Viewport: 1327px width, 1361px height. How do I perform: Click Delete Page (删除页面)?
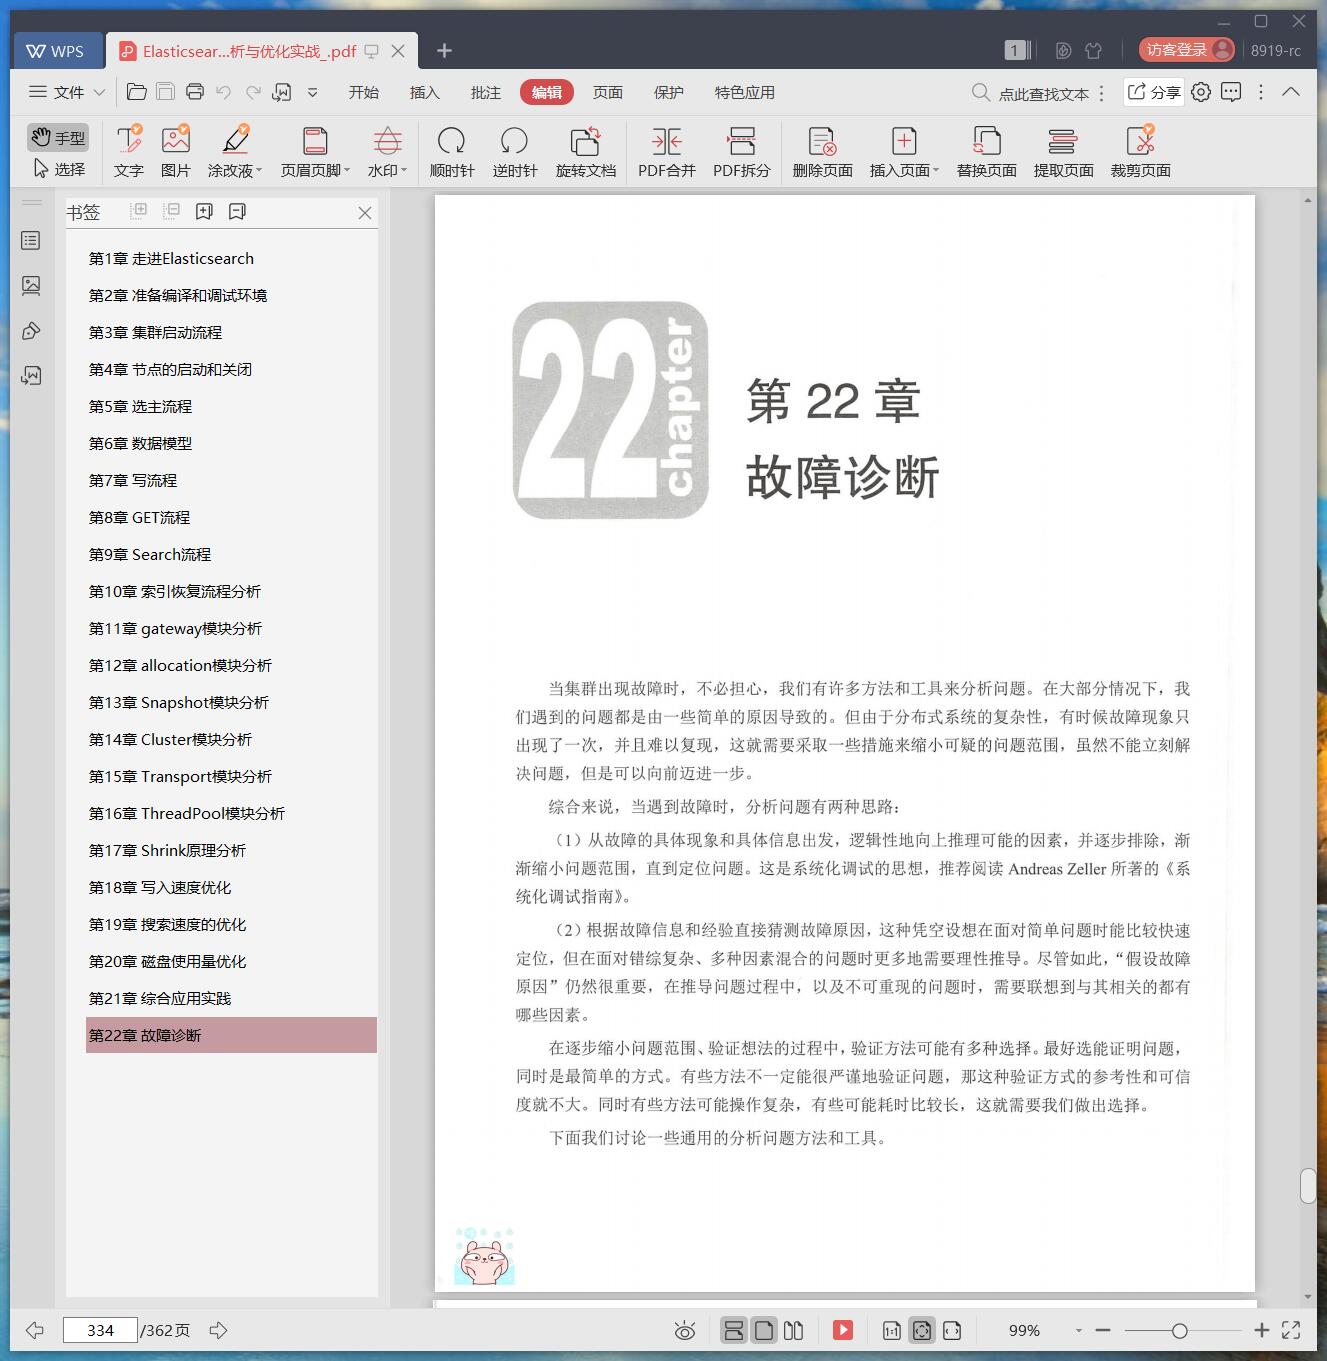click(x=823, y=152)
